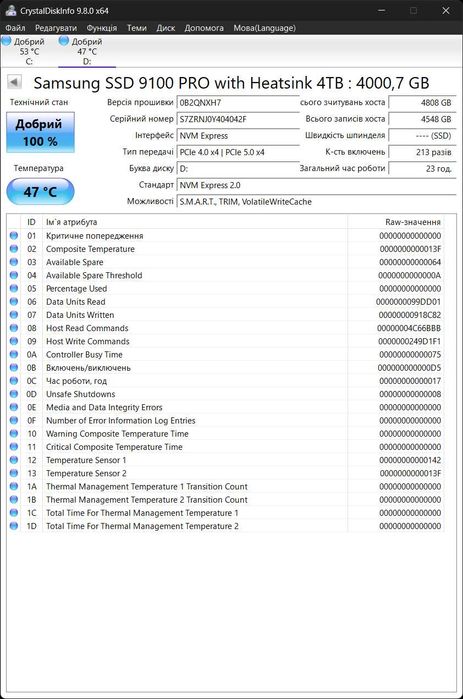Click the rotation rate value ---- (SSD)
463x699 pixels.
[422, 136]
